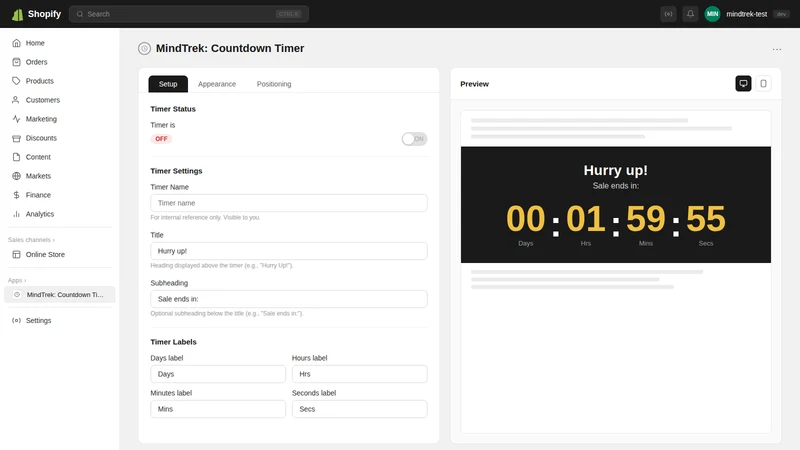This screenshot has height=450, width=800.
Task: Open Orders via its sidebar icon
Action: point(16,62)
